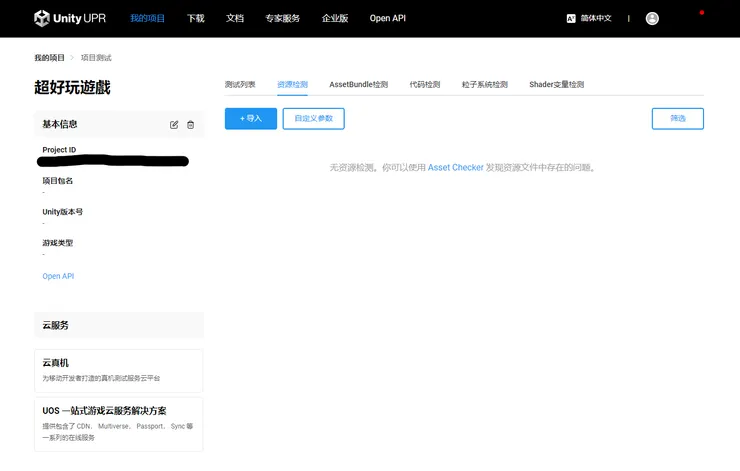
Task: Switch to 测试列表 tab
Action: click(x=240, y=84)
